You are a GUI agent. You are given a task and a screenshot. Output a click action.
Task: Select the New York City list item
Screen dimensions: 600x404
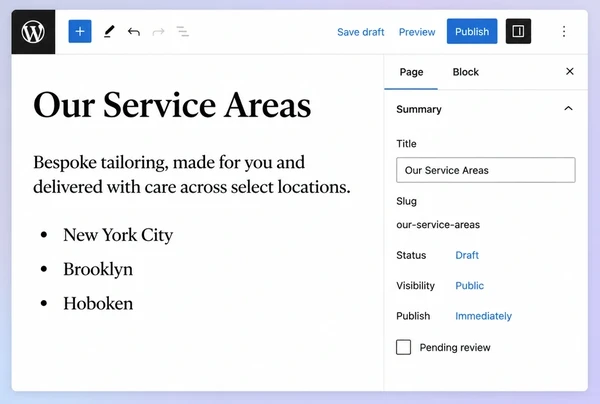(x=118, y=235)
